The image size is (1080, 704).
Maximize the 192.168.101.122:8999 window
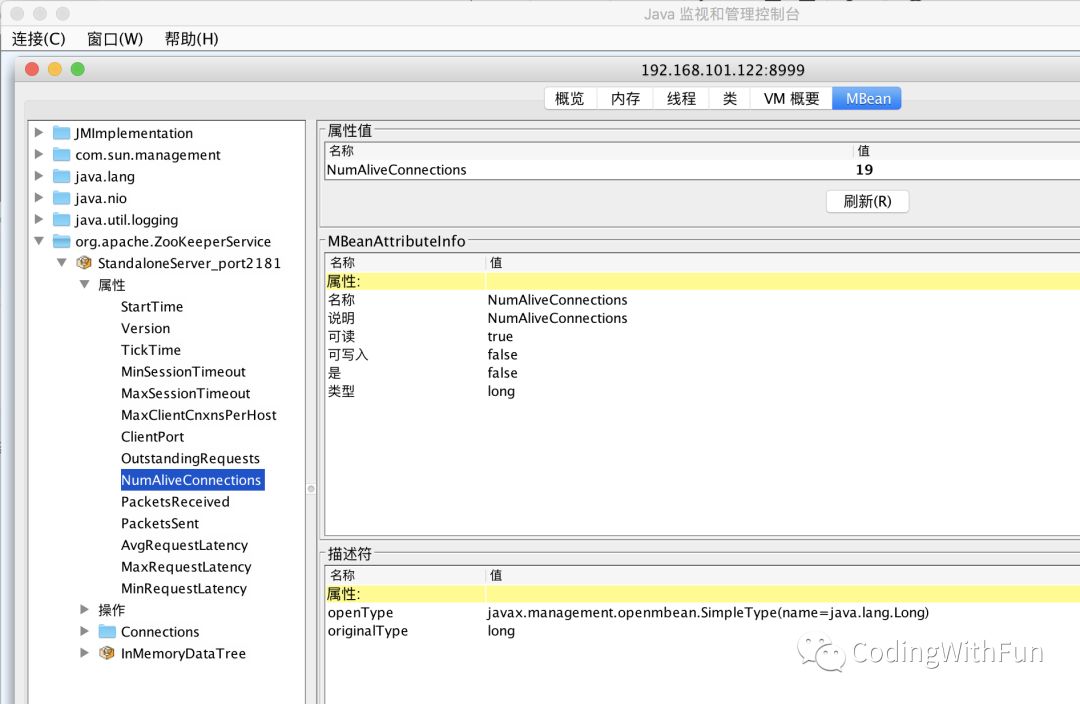pyautogui.click(x=78, y=69)
